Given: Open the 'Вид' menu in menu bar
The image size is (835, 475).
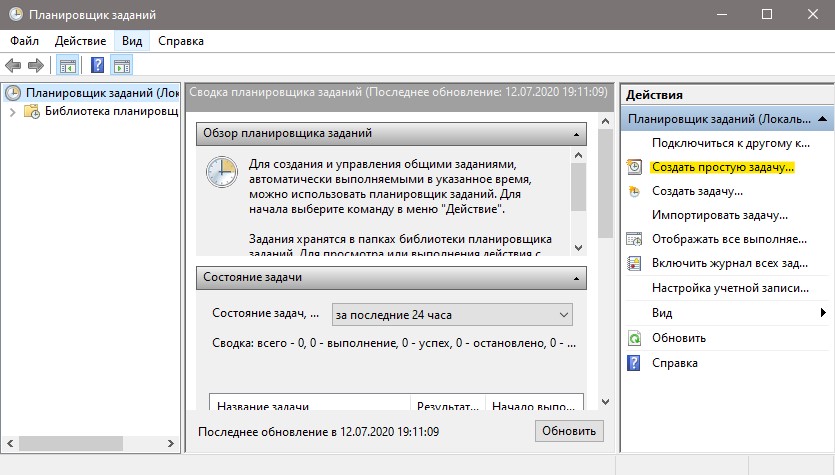Looking at the screenshot, I should (x=132, y=41).
